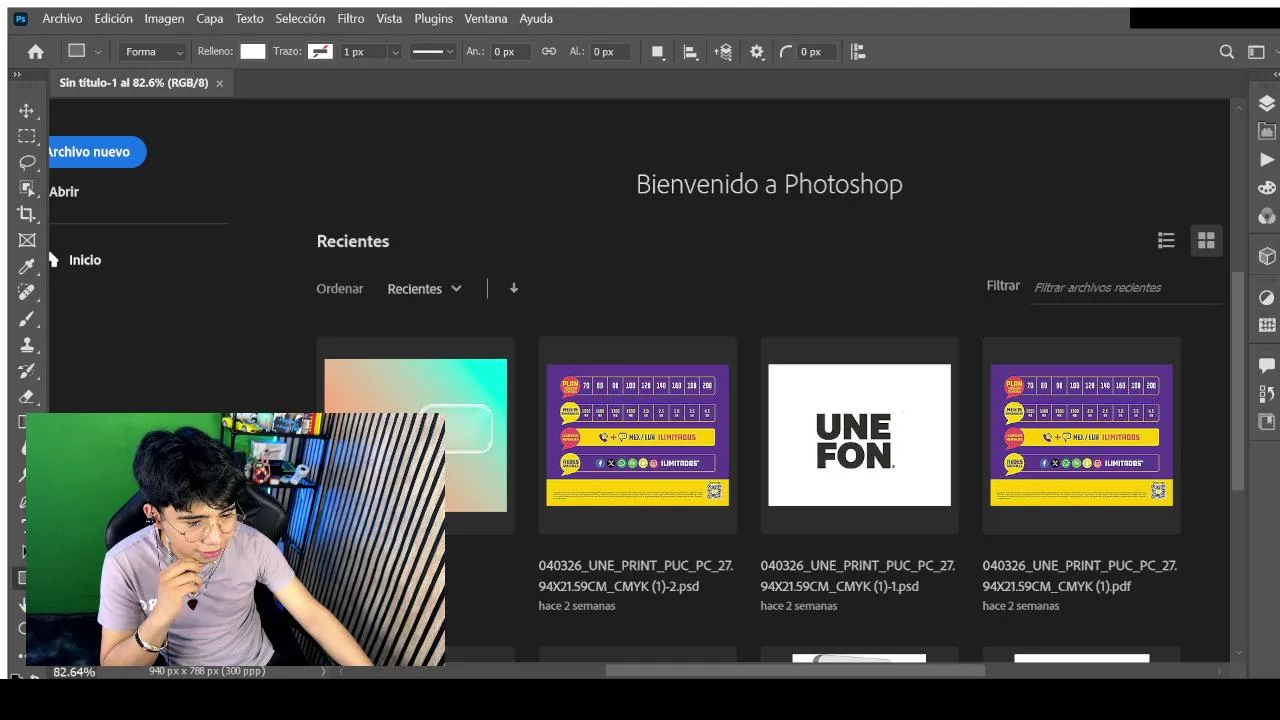The image size is (1280, 720).
Task: Click the Relleno fill color swatch
Action: tap(253, 52)
